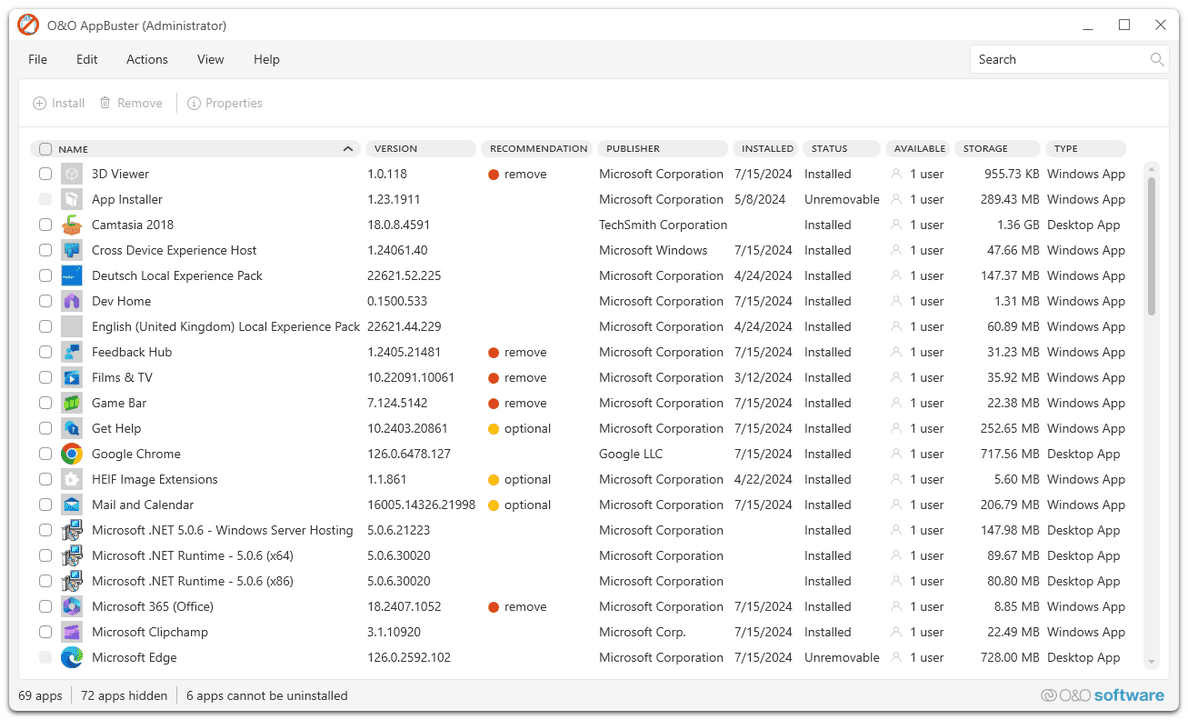Click the Microsoft Edge app icon

(71, 658)
